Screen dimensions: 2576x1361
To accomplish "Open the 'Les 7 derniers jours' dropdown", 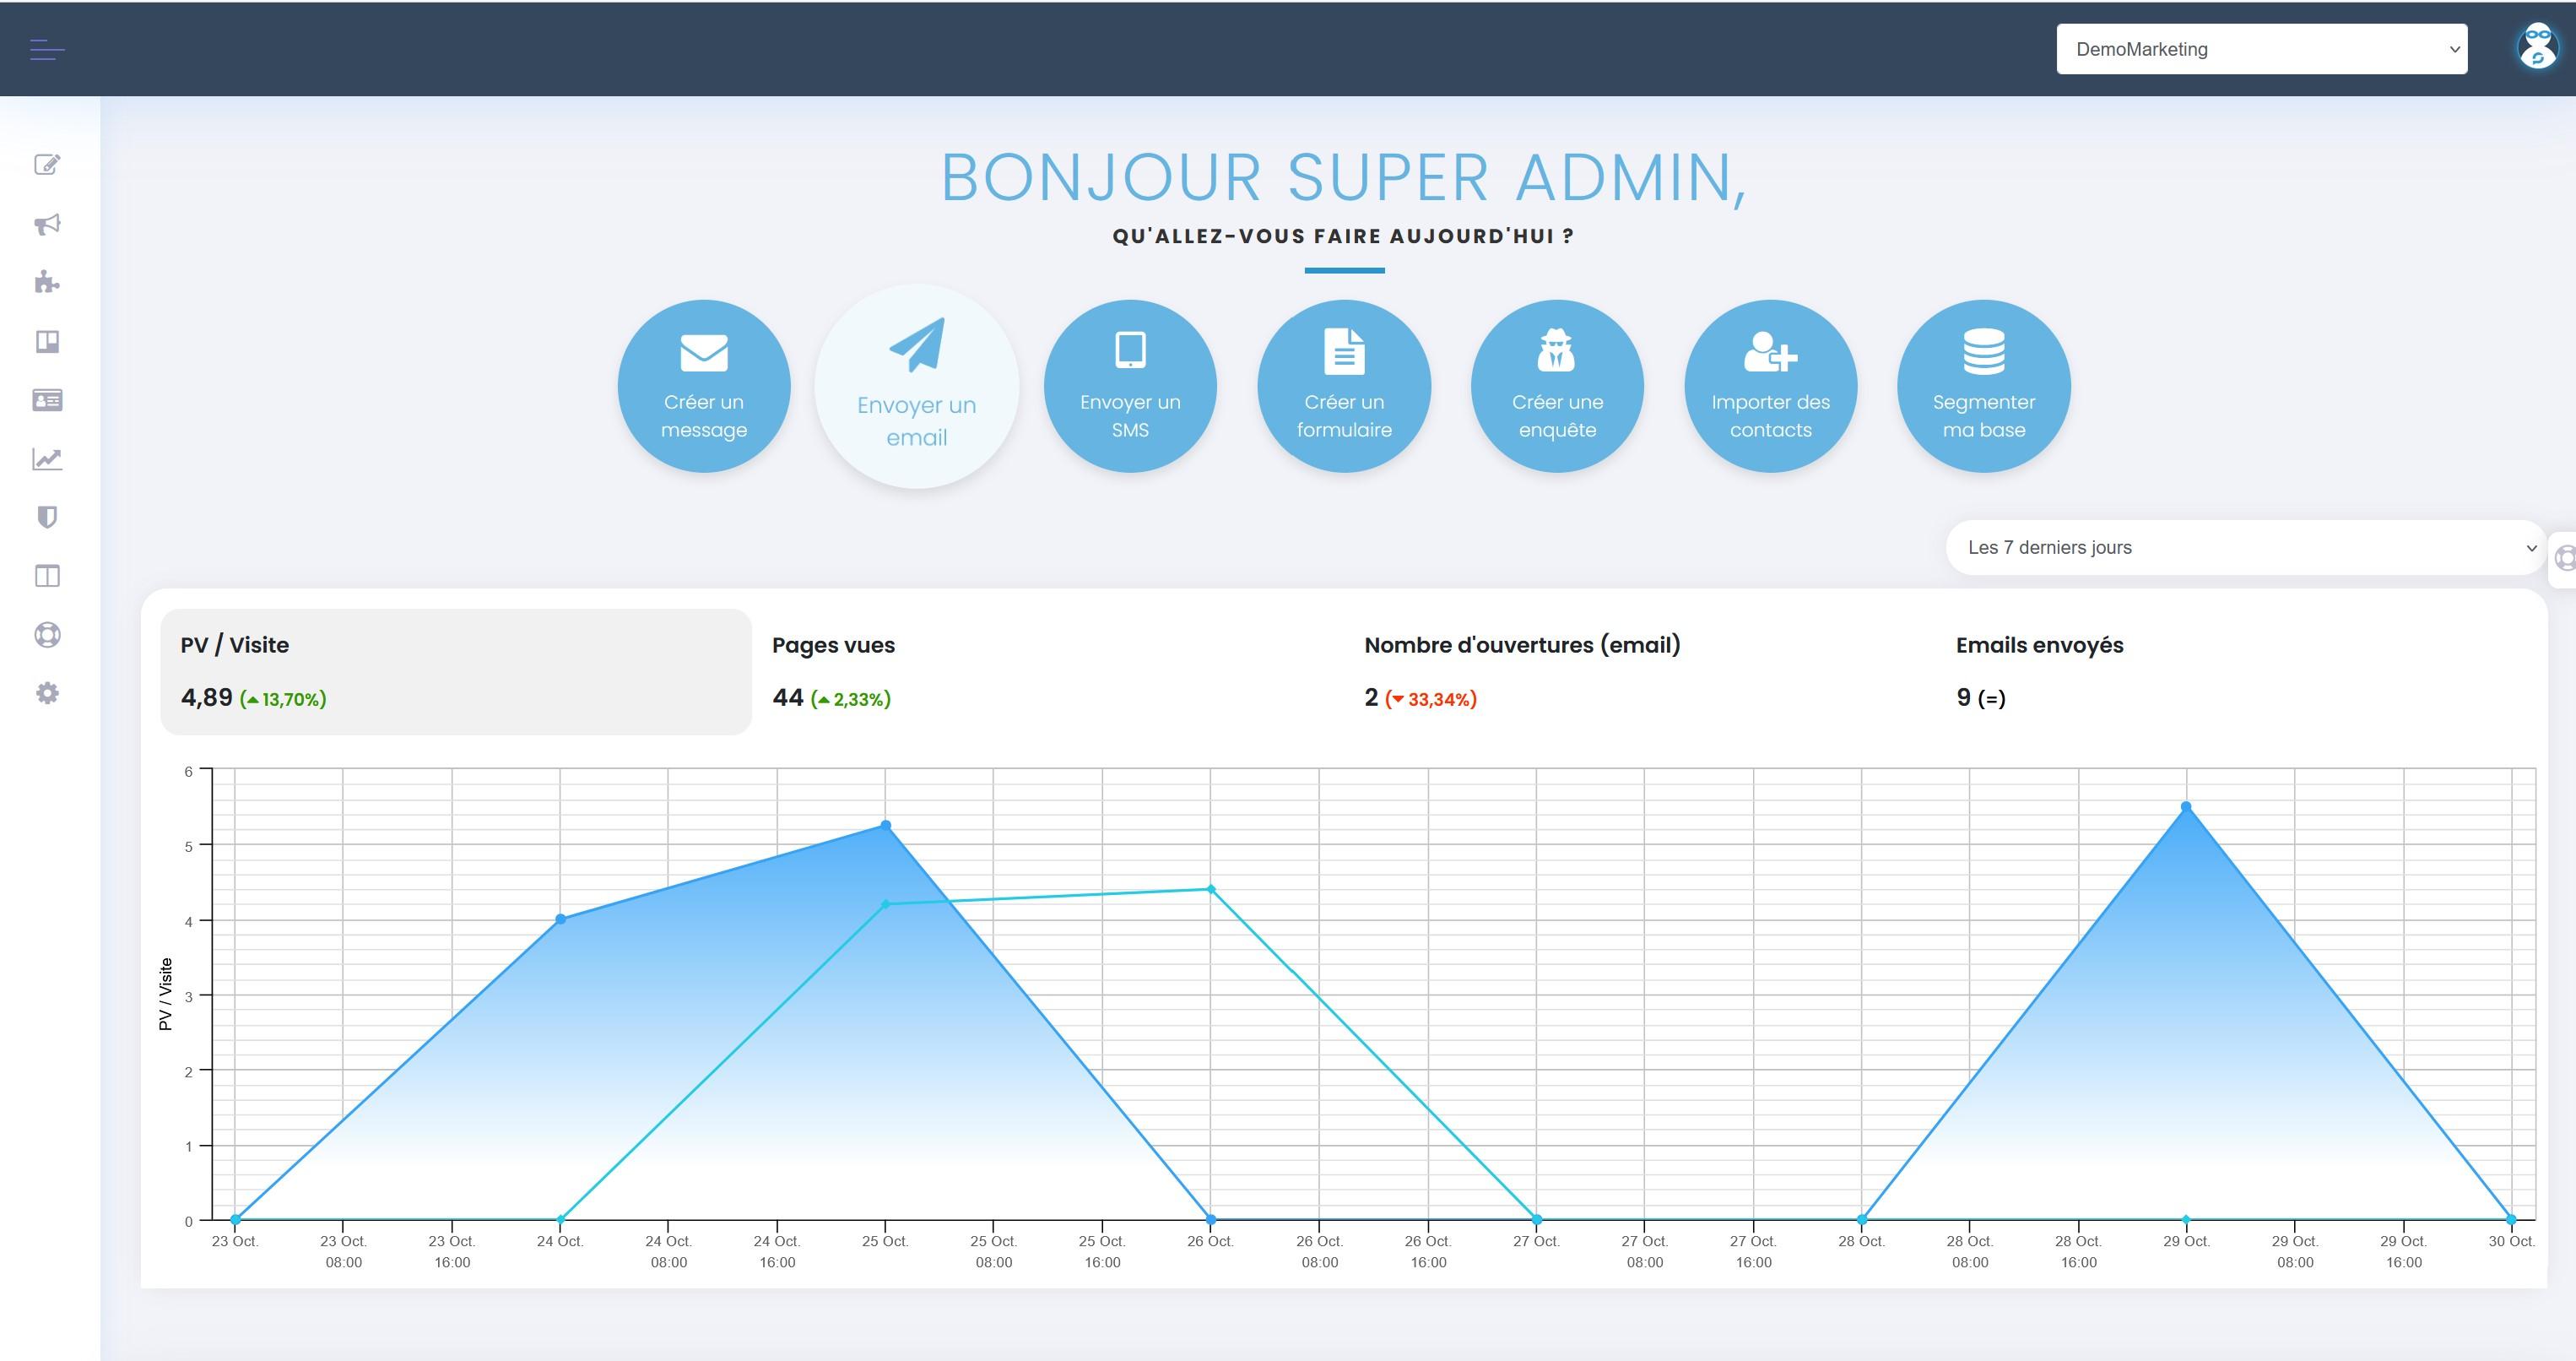I will pos(2245,547).
